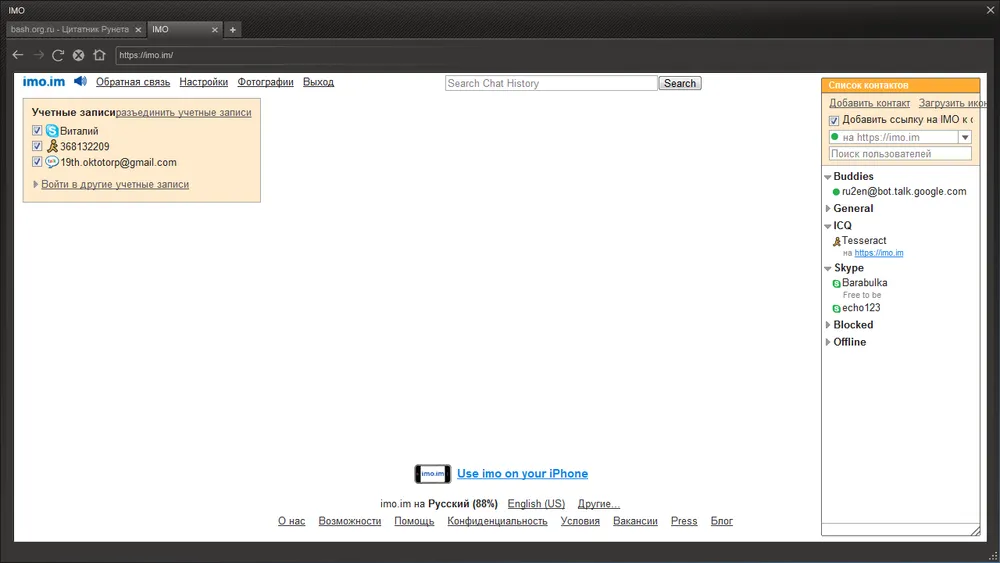Click the status message field на https://imo.im
This screenshot has width=1000, height=563.
click(x=893, y=137)
